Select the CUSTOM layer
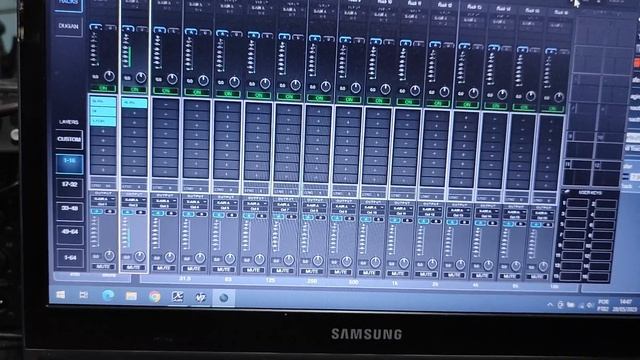The height and width of the screenshot is (360, 640). tap(69, 140)
